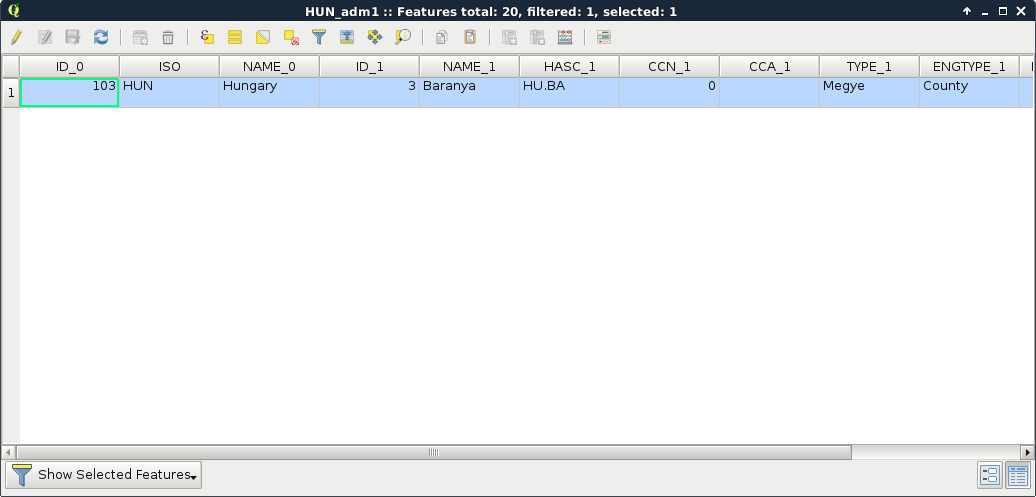The image size is (1036, 497).
Task: Click the table corner select-all button
Action: pos(11,67)
